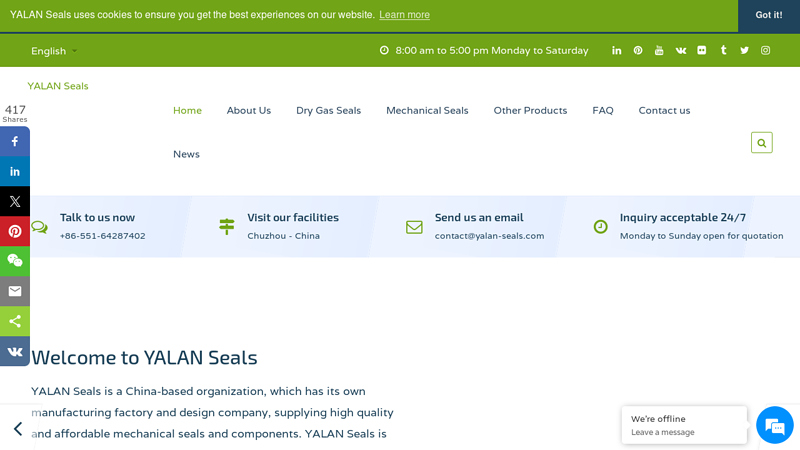Image resolution: width=800 pixels, height=450 pixels.
Task: Click the left arrow at page bottom
Action: point(18,429)
